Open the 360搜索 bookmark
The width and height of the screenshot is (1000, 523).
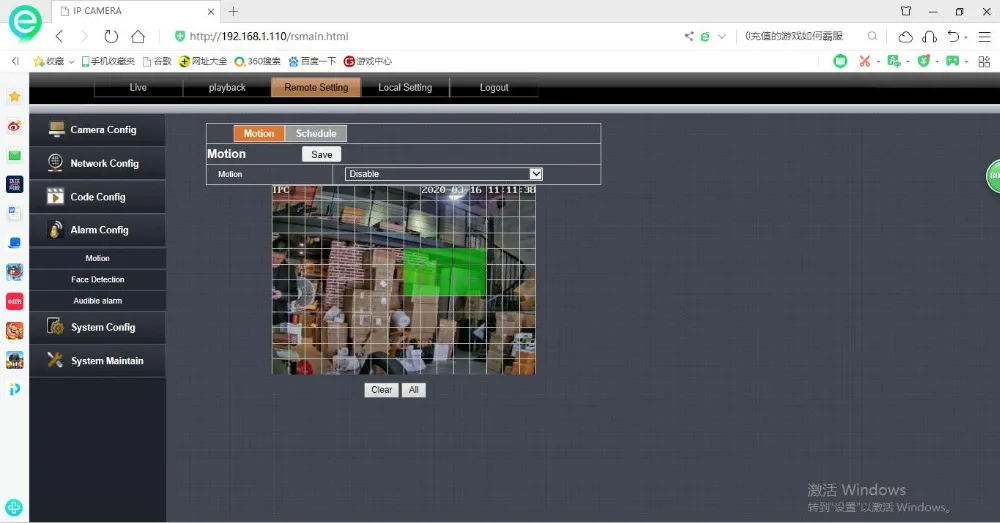(258, 61)
